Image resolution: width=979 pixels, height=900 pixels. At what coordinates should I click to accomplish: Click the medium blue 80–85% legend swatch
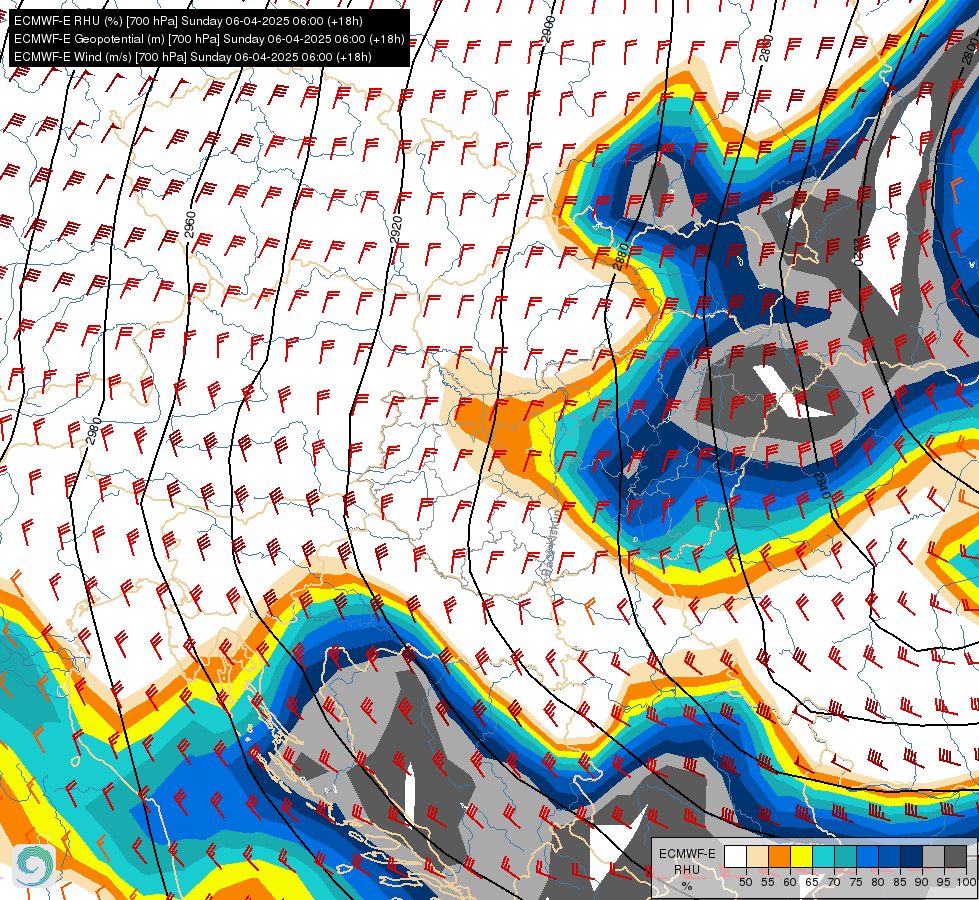point(890,856)
